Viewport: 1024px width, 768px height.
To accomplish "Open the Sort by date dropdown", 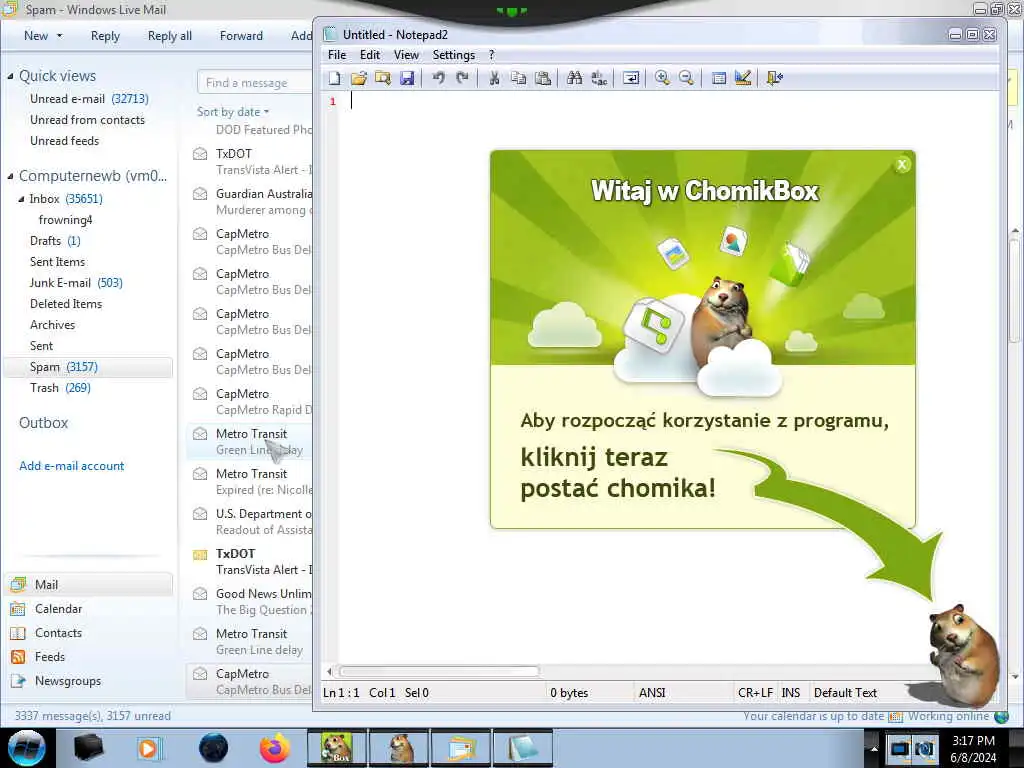I will tap(232, 112).
